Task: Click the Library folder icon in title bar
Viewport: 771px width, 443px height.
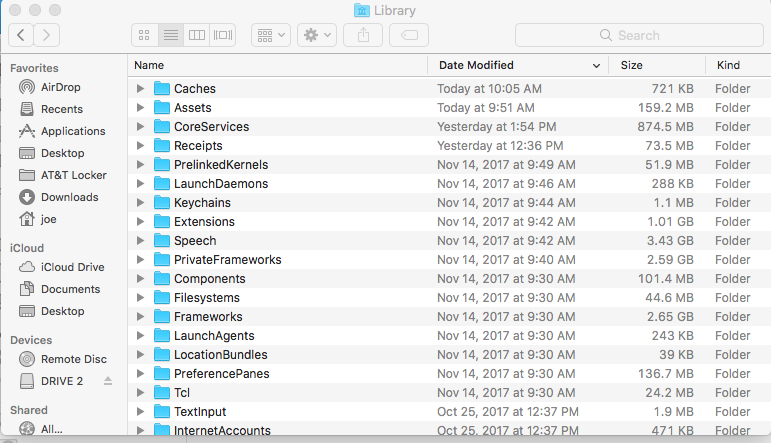Action: pos(361,10)
